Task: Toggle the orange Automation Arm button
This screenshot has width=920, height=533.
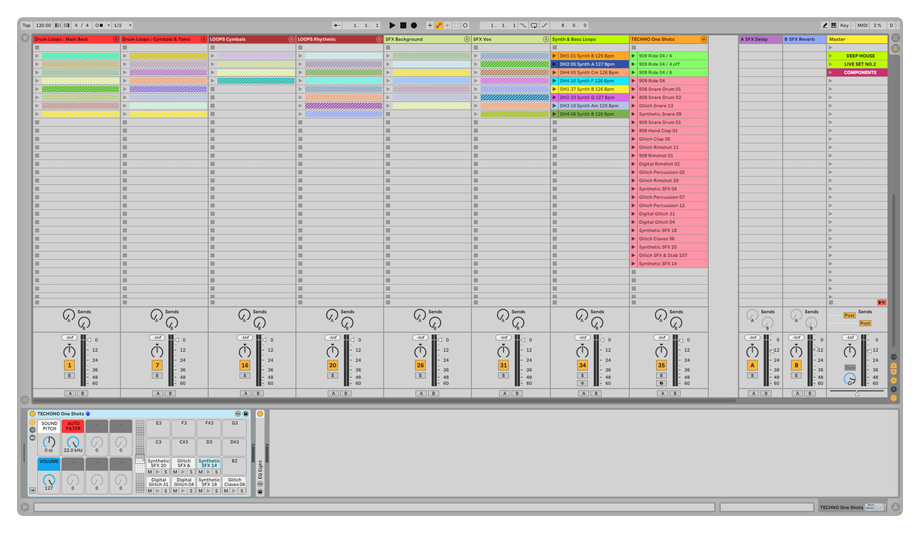Action: pyautogui.click(x=438, y=25)
